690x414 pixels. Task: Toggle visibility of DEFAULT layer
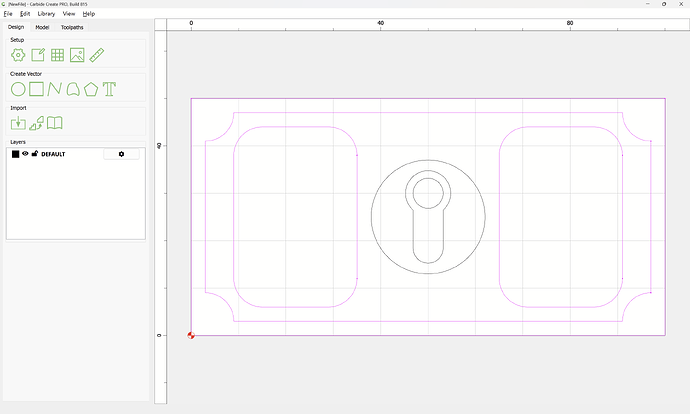coord(25,154)
